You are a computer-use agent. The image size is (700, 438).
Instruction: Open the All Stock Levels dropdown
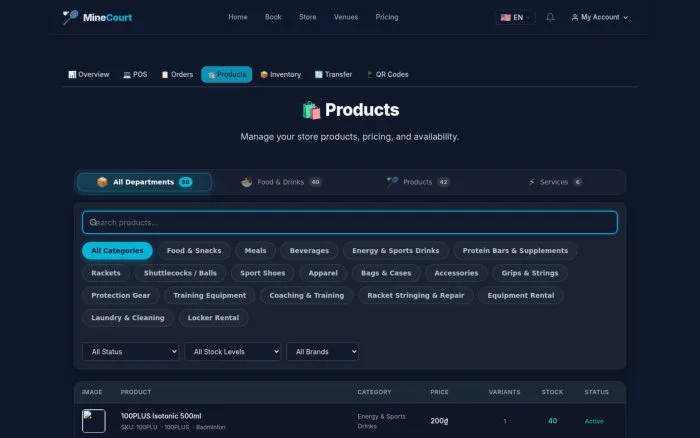pyautogui.click(x=233, y=352)
